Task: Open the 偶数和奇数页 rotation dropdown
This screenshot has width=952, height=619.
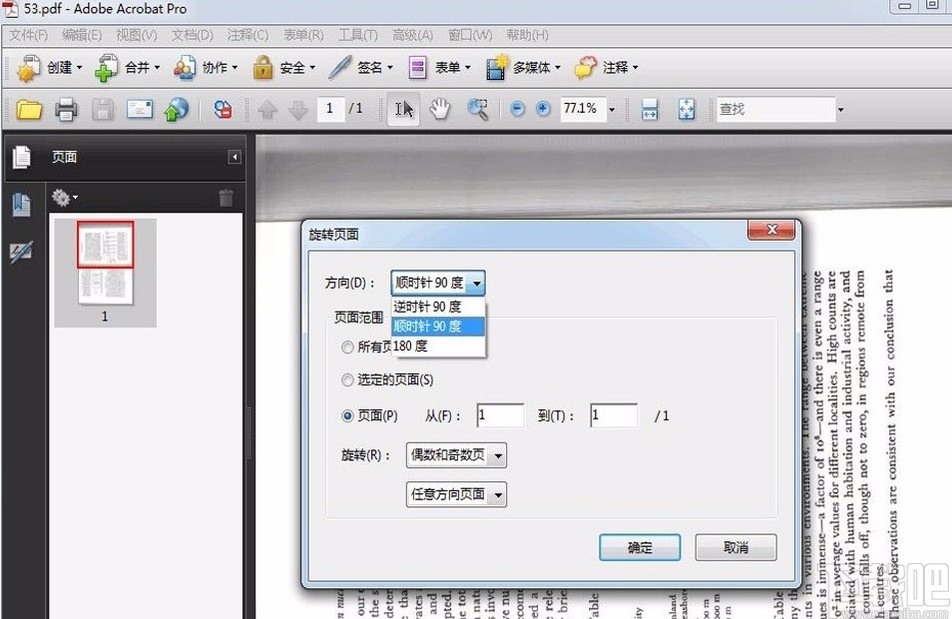Action: 456,455
